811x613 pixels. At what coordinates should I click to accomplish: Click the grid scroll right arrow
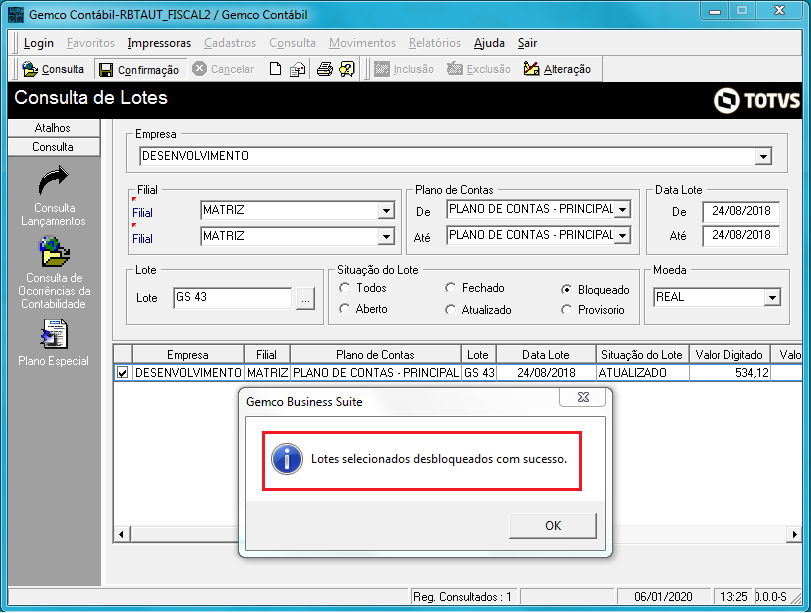click(x=794, y=534)
